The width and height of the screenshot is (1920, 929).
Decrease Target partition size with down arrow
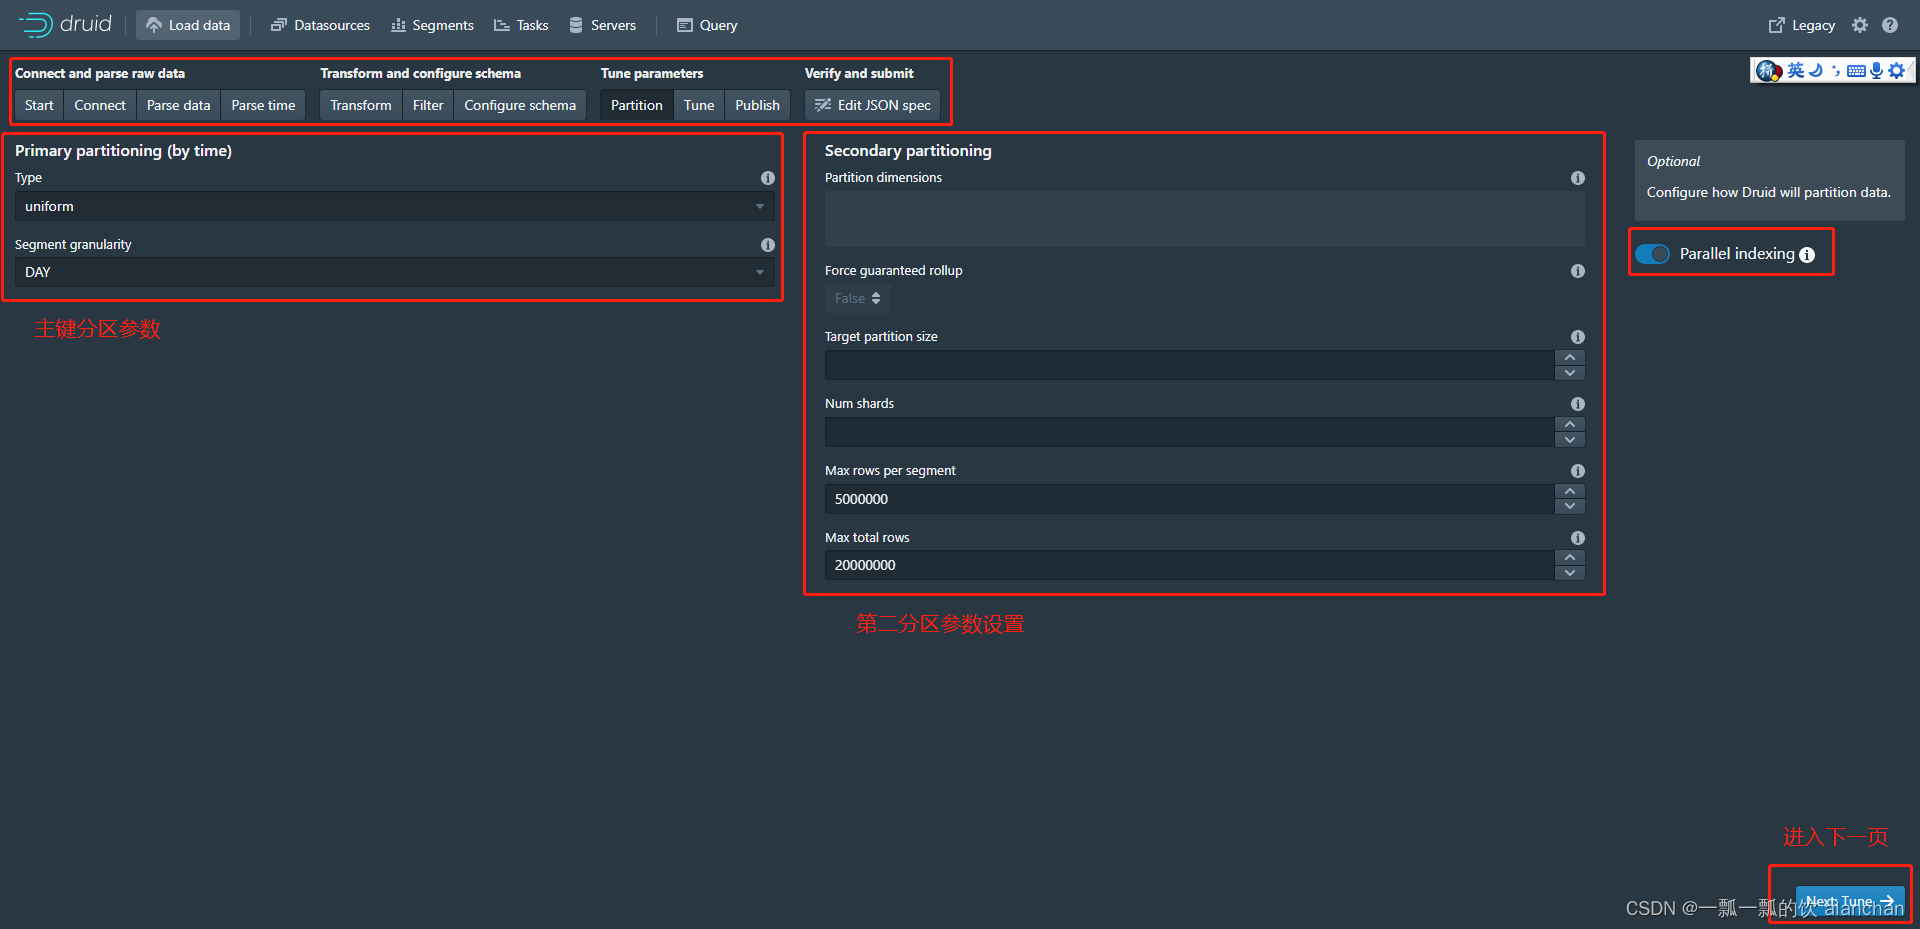point(1570,373)
